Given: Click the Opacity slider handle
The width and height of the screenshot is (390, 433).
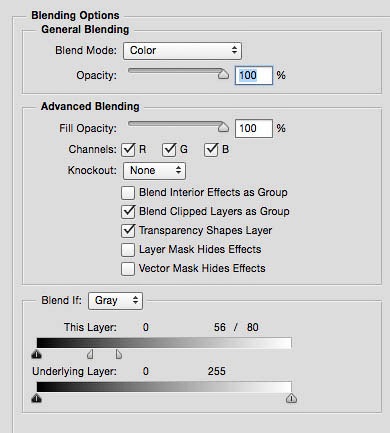Looking at the screenshot, I should coord(223,74).
